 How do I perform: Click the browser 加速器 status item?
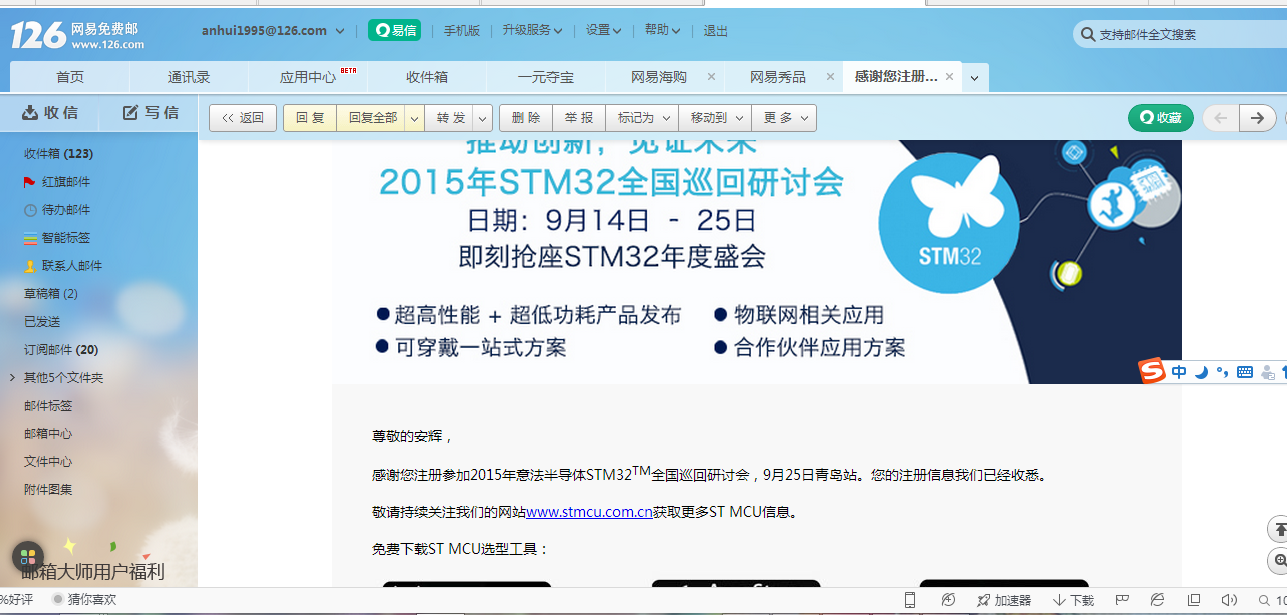click(1003, 600)
